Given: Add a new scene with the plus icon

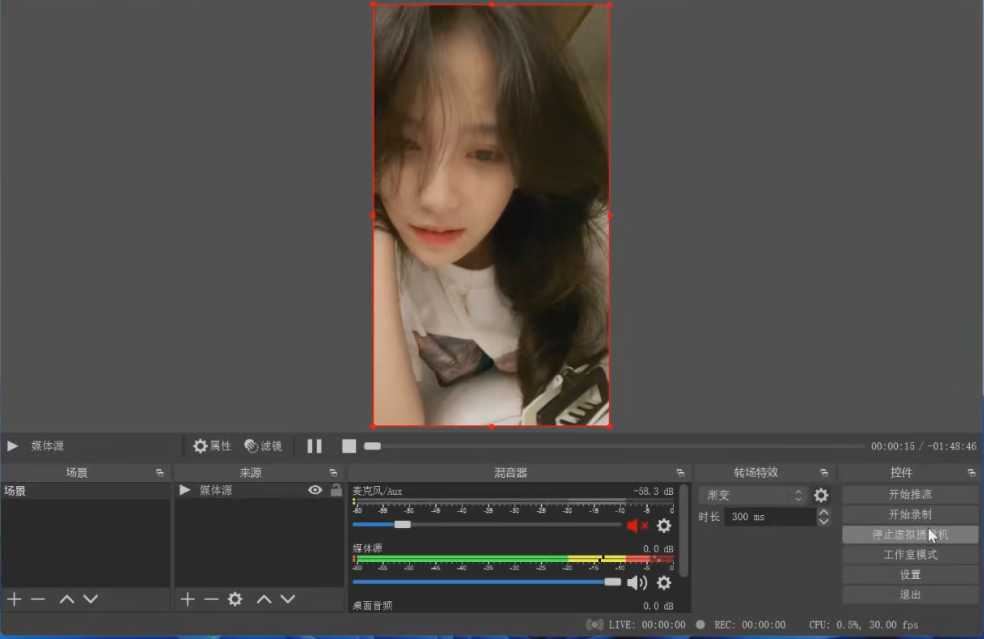Looking at the screenshot, I should [x=14, y=599].
